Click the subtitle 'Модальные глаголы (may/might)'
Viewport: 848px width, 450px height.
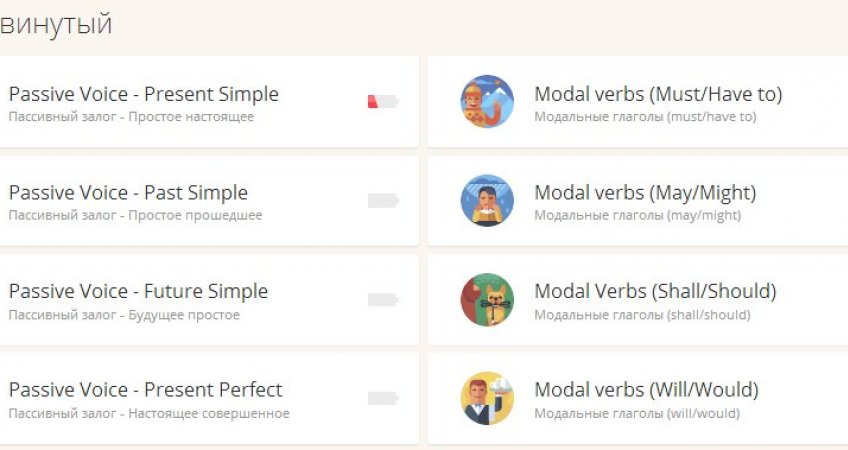tap(637, 215)
